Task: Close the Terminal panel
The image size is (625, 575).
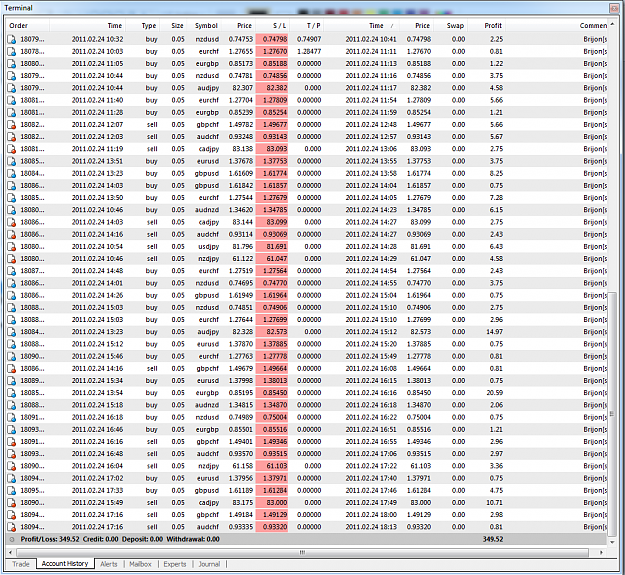Action: click(614, 8)
